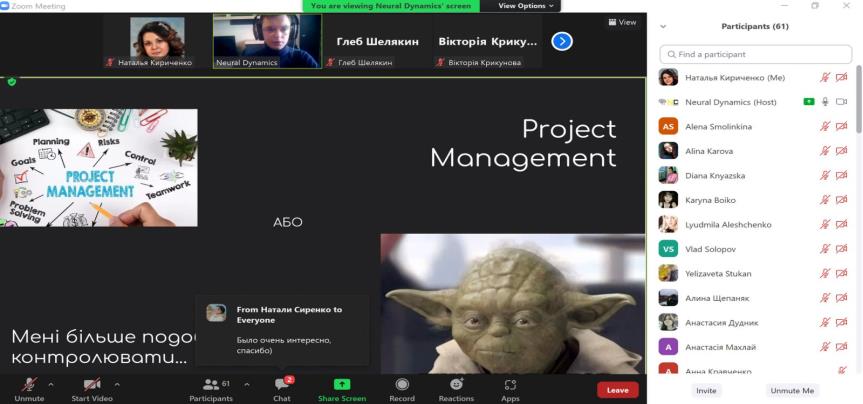Open the arrow menu beside Participants
The image size is (863, 404).
tap(247, 384)
